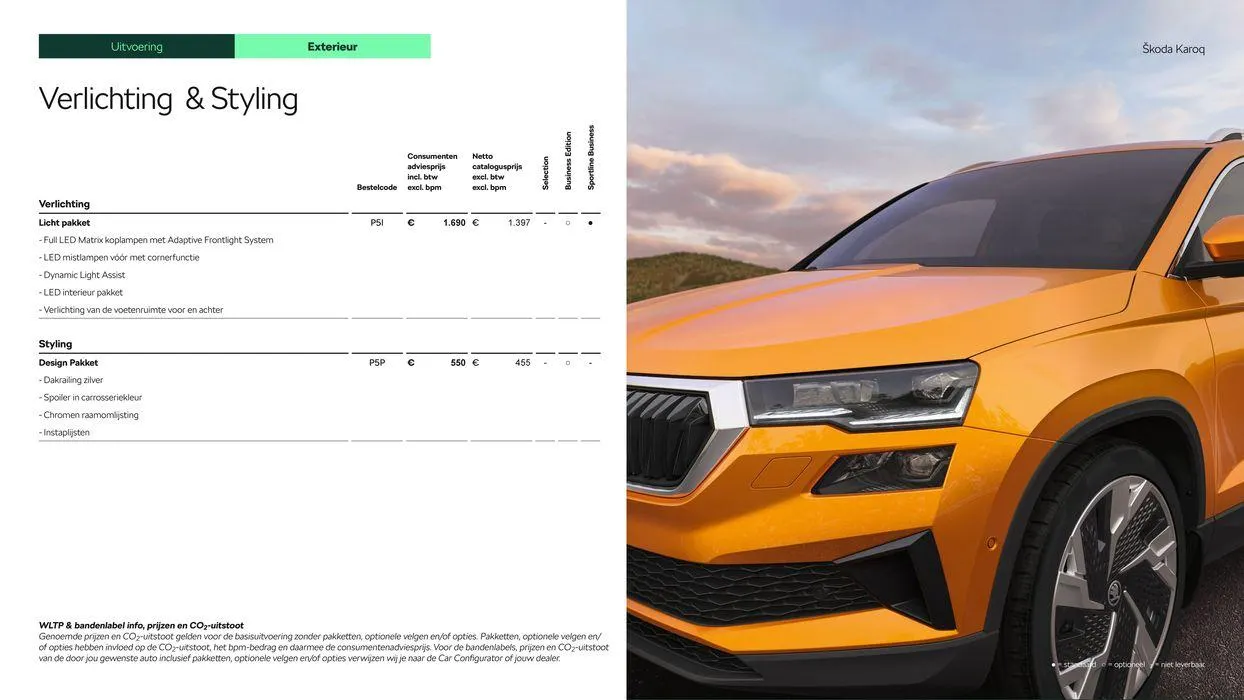Switch to the Uitvoering tab

coord(136,45)
